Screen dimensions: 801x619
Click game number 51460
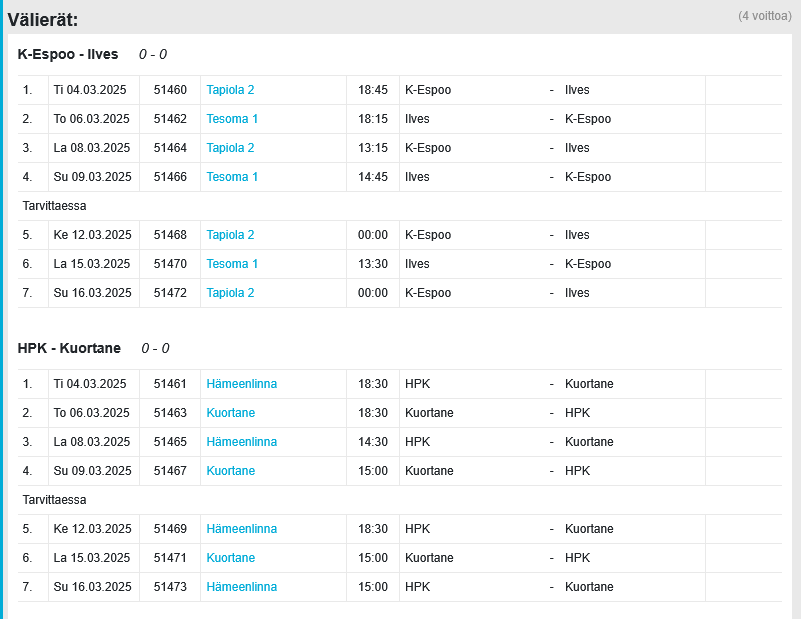coord(170,90)
